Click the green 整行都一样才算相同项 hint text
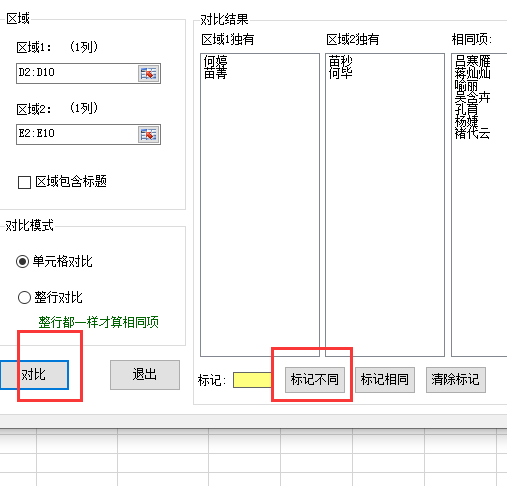The width and height of the screenshot is (507, 486). (98, 322)
